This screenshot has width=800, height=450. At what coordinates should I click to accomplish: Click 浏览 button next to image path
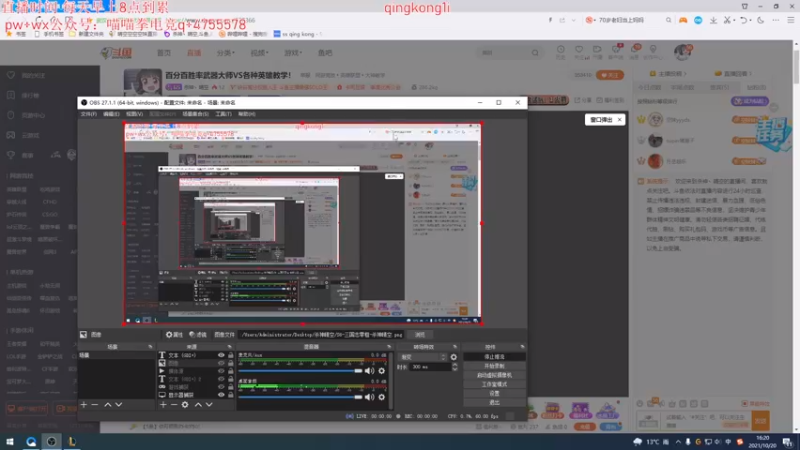tap(420, 335)
